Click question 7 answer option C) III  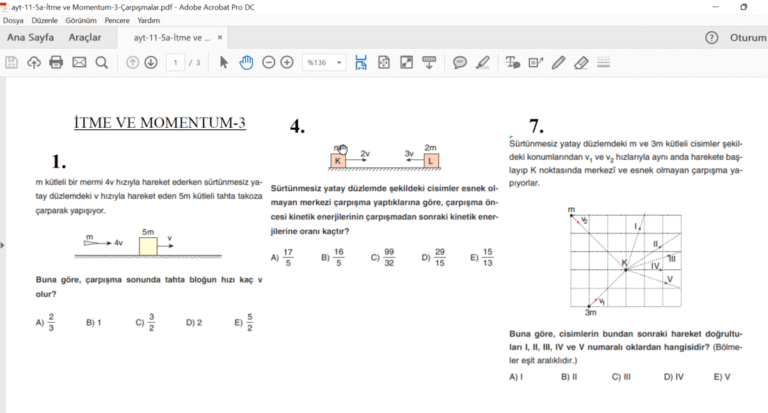point(621,377)
